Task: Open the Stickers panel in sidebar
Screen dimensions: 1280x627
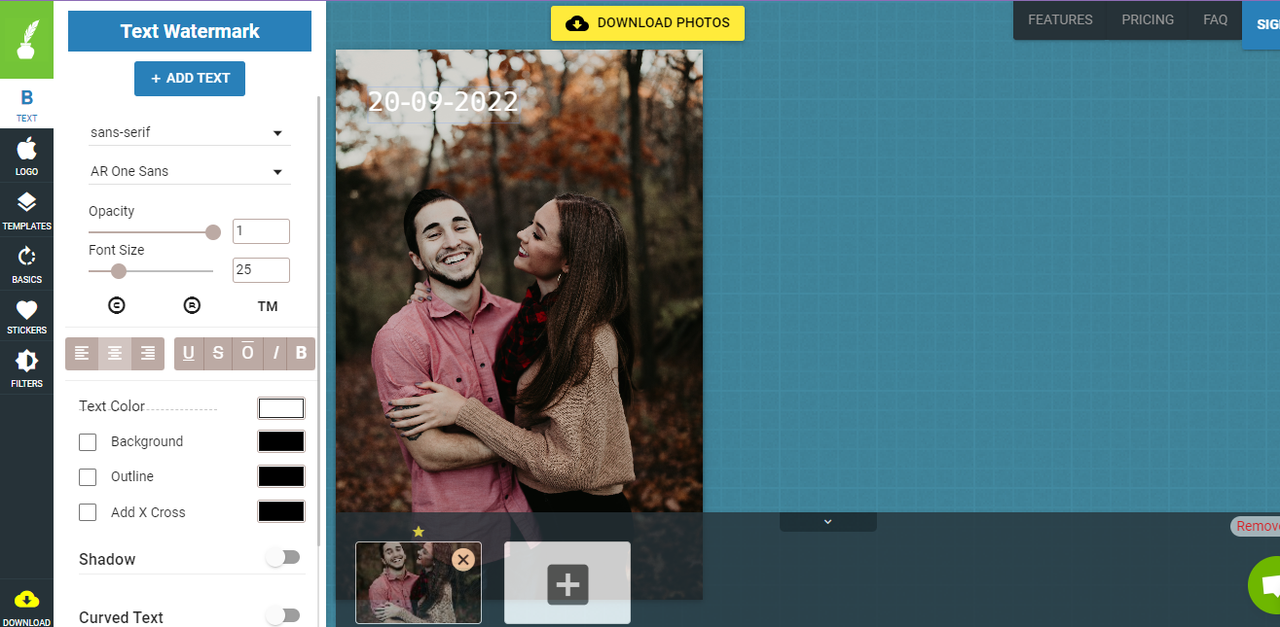Action: 26,317
